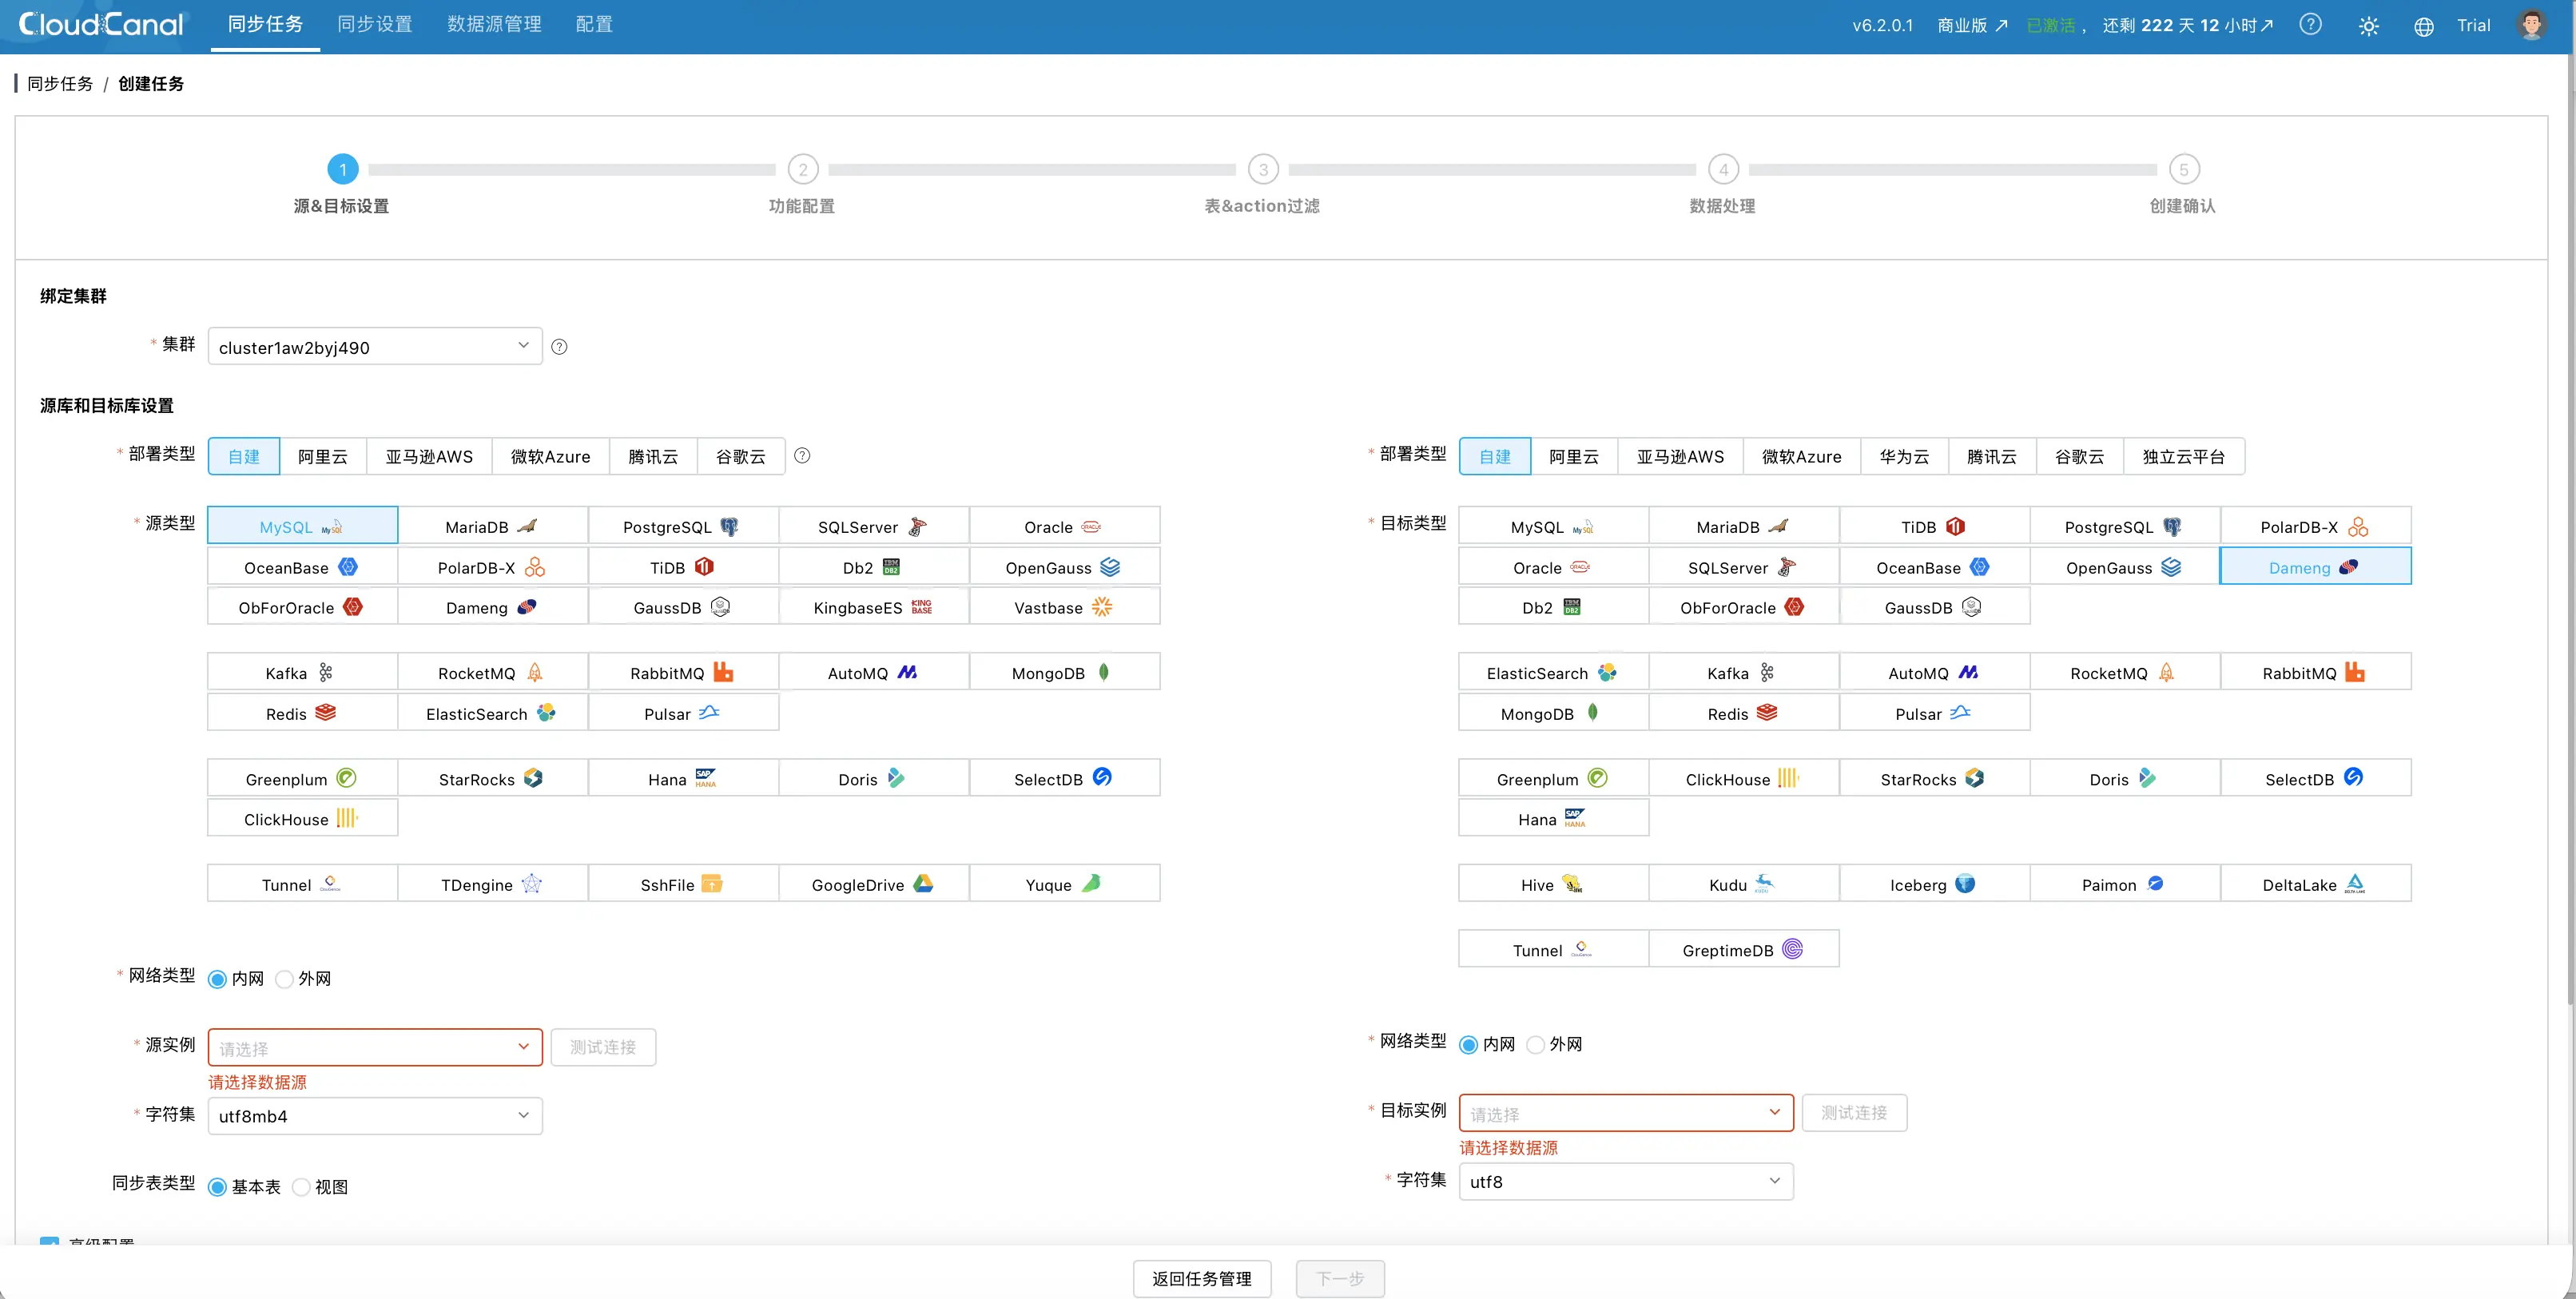Select ClickHouse as target type
The height and width of the screenshot is (1299, 2576).
pos(1744,778)
